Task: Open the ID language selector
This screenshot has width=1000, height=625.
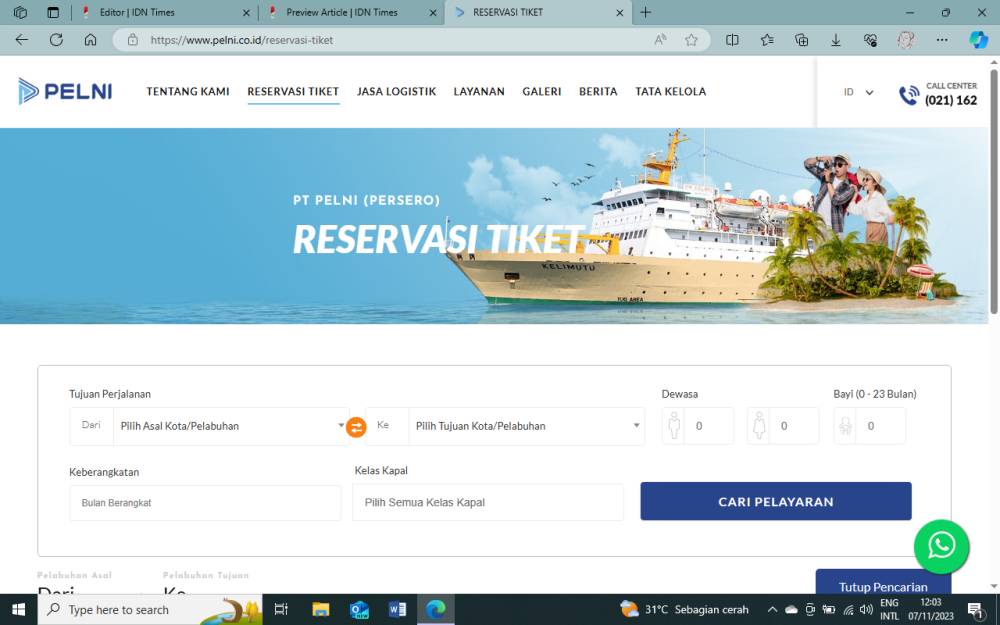Action: [858, 92]
